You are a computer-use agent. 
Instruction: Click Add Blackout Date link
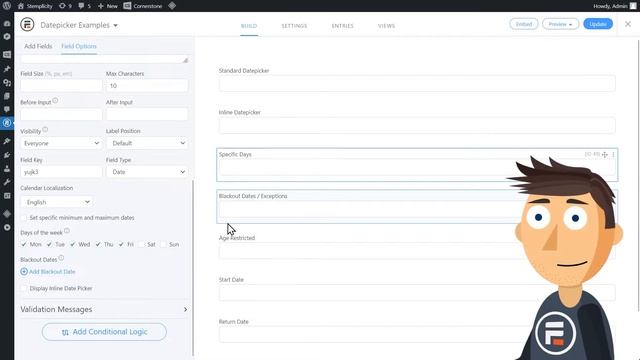48,271
